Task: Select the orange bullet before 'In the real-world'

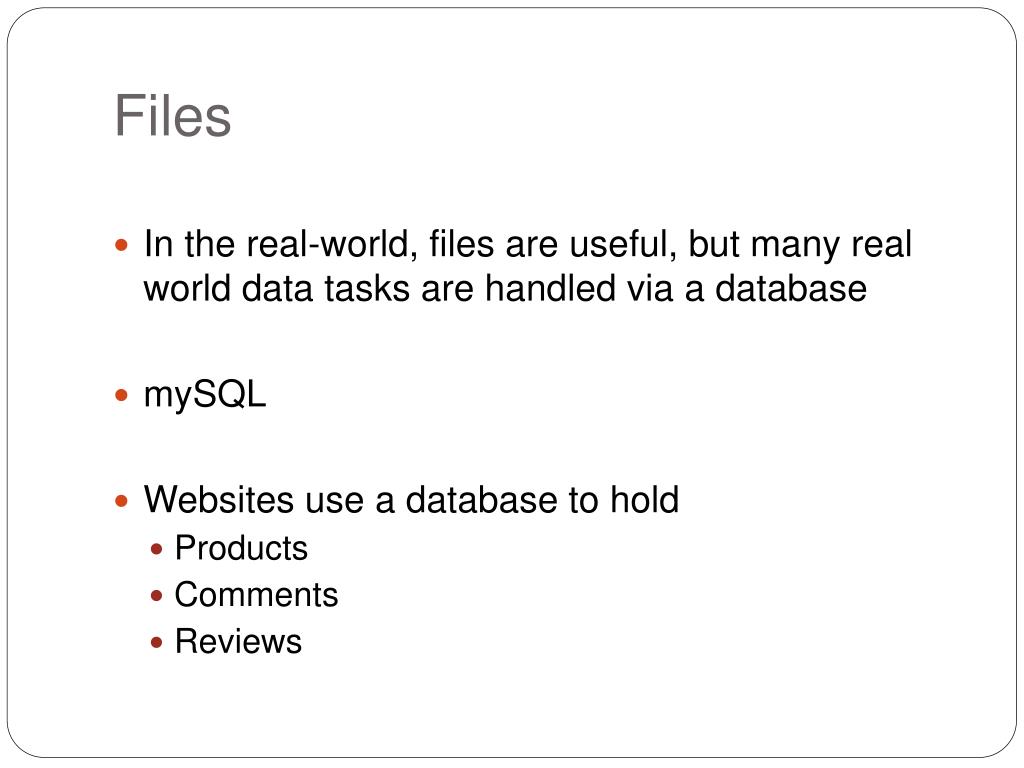Action: pyautogui.click(x=121, y=246)
